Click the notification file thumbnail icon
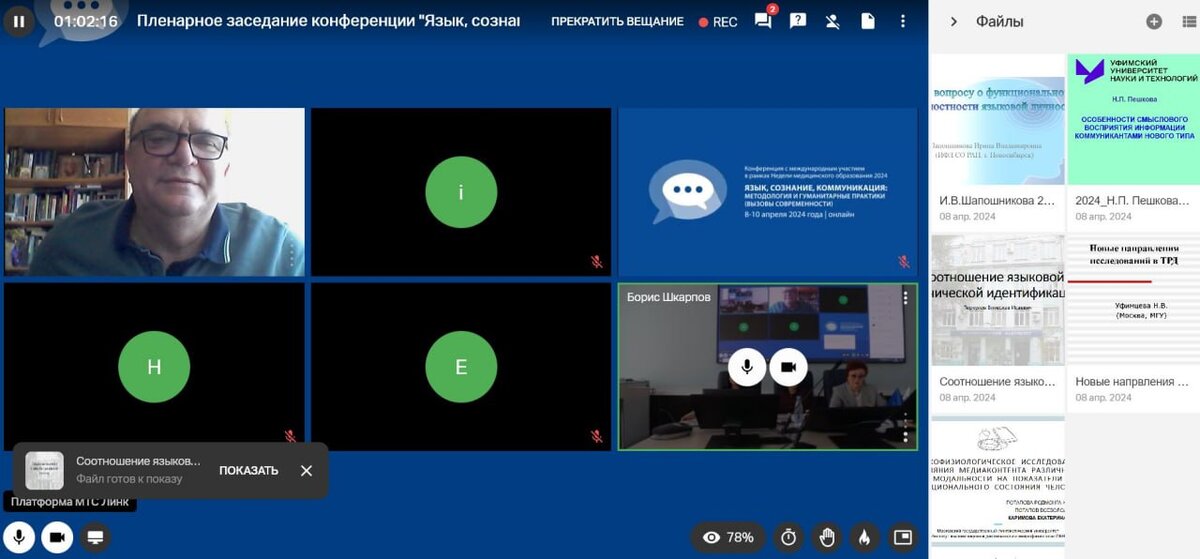1200x559 pixels. click(x=44, y=470)
